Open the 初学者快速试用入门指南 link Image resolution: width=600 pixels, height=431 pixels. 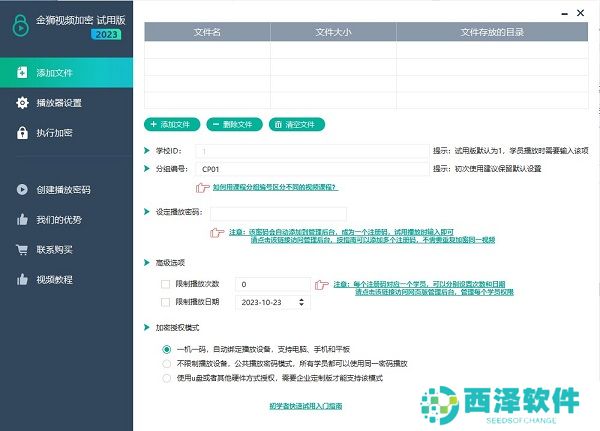306,406
